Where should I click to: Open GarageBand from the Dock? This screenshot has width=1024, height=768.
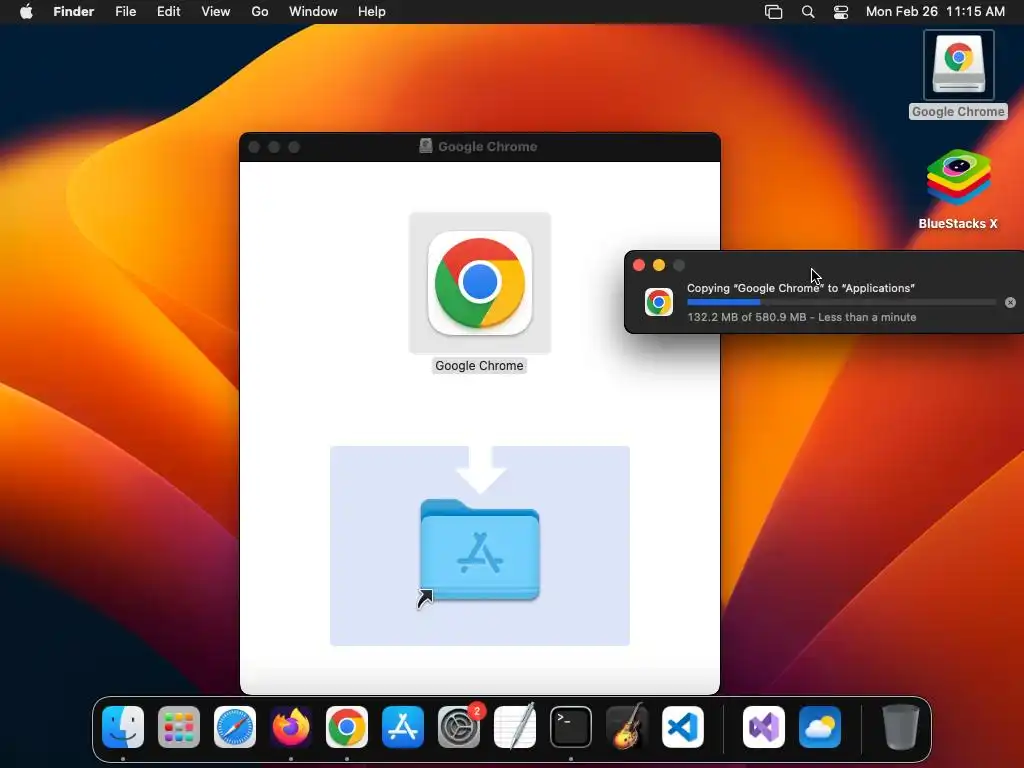(x=627, y=727)
